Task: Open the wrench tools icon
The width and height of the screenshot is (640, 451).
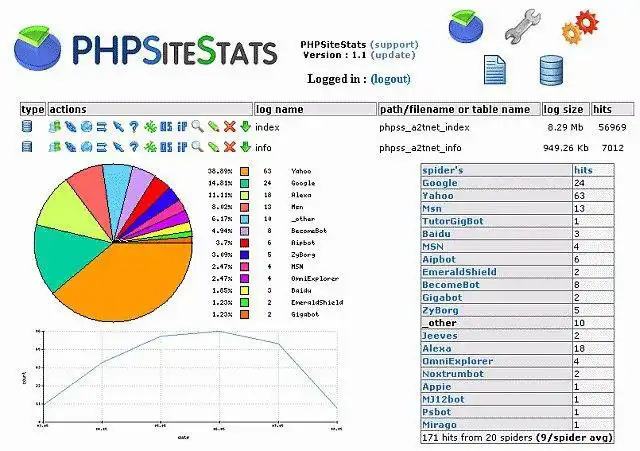Action: coord(523,27)
